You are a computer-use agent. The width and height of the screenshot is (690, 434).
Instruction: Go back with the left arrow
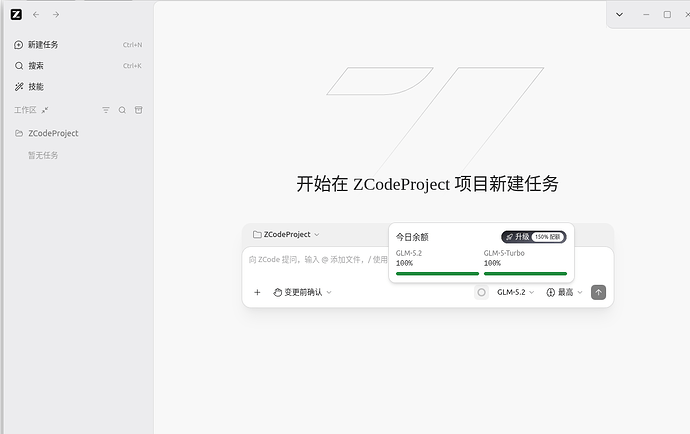click(36, 15)
